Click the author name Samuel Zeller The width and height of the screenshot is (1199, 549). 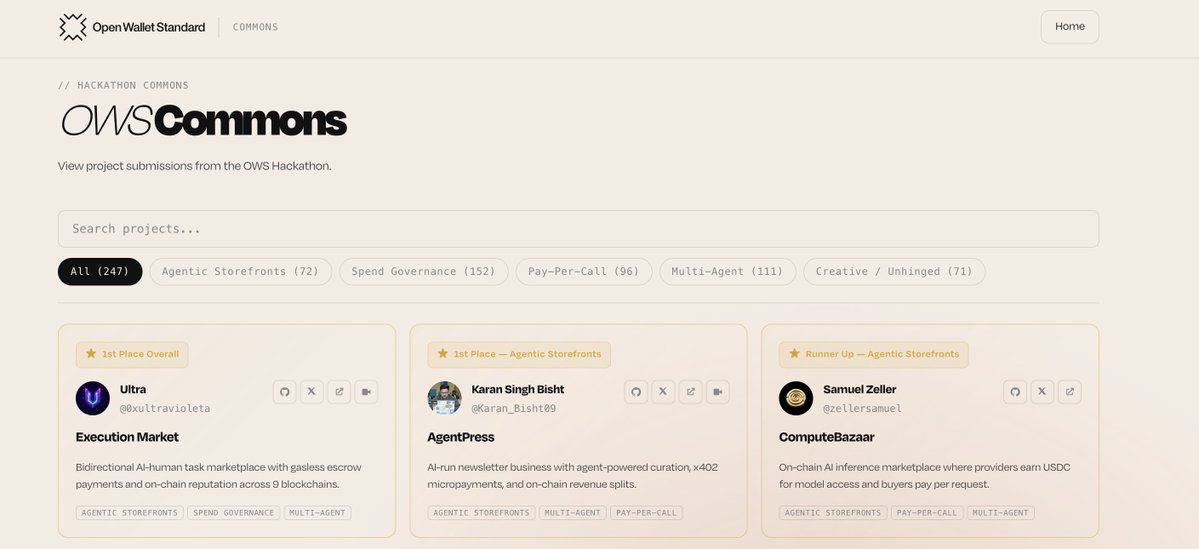tap(860, 389)
